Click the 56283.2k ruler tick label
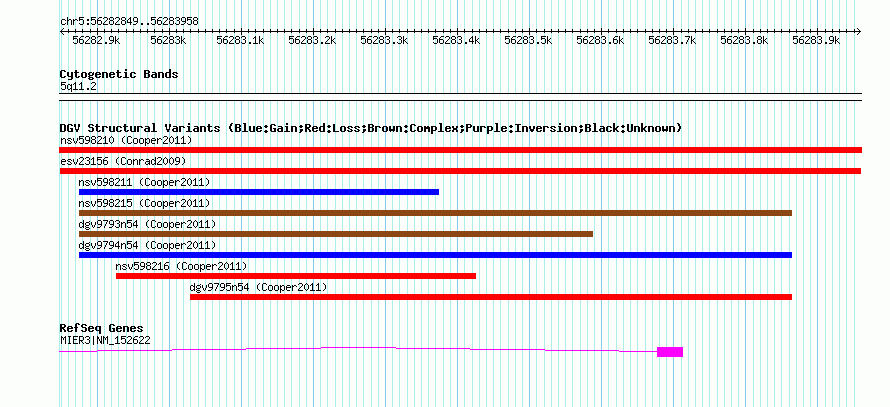The height and width of the screenshot is (407, 890). (x=313, y=40)
